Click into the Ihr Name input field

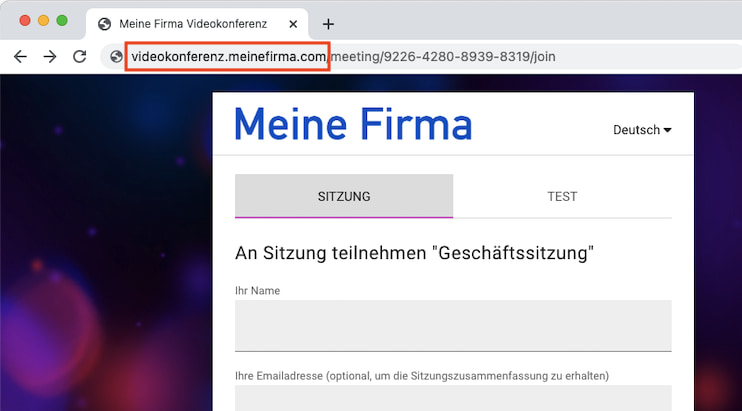(453, 325)
